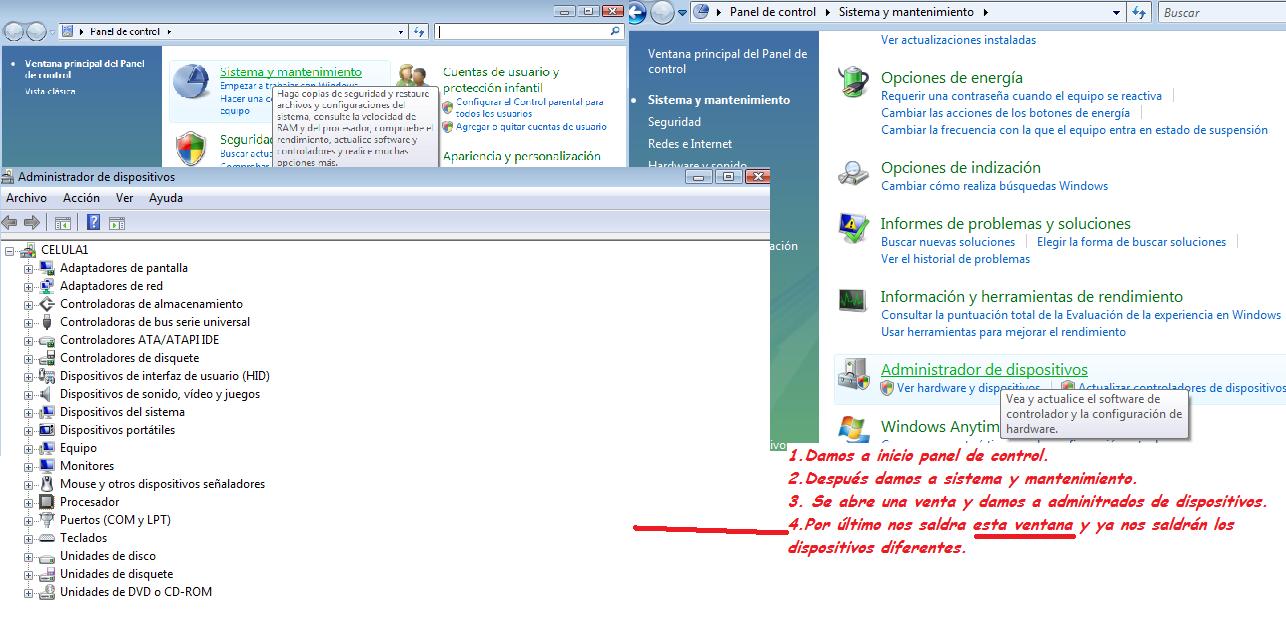The image size is (1286, 620).
Task: Click the Información y herramientas de rendimiento icon
Action: coord(853,299)
